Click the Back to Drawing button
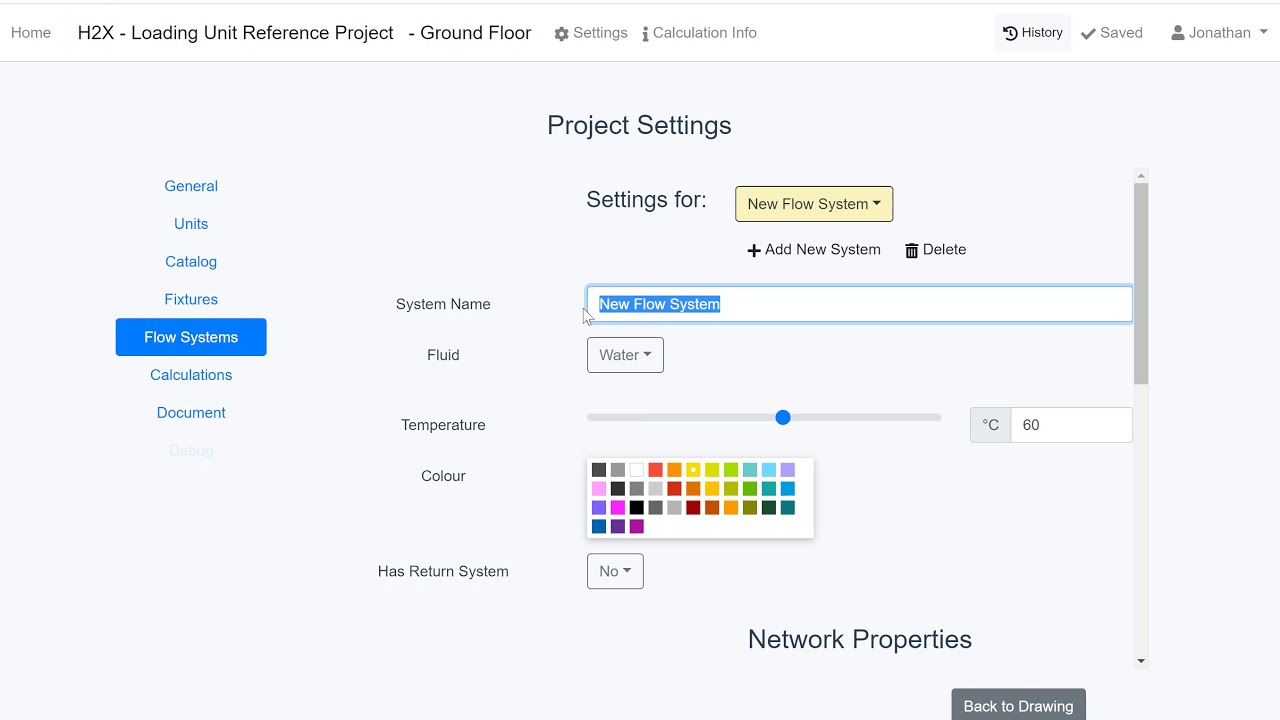 tap(1018, 705)
